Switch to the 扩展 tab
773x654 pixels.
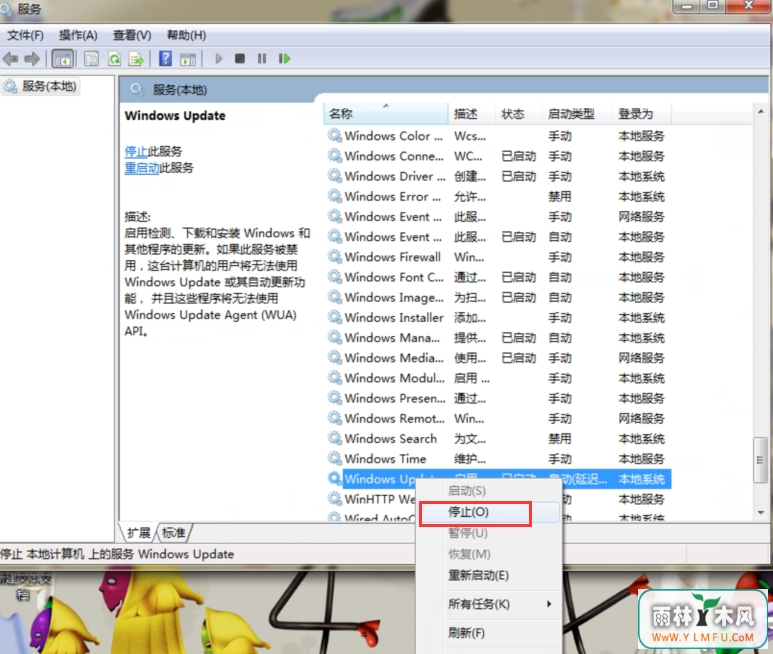[139, 533]
